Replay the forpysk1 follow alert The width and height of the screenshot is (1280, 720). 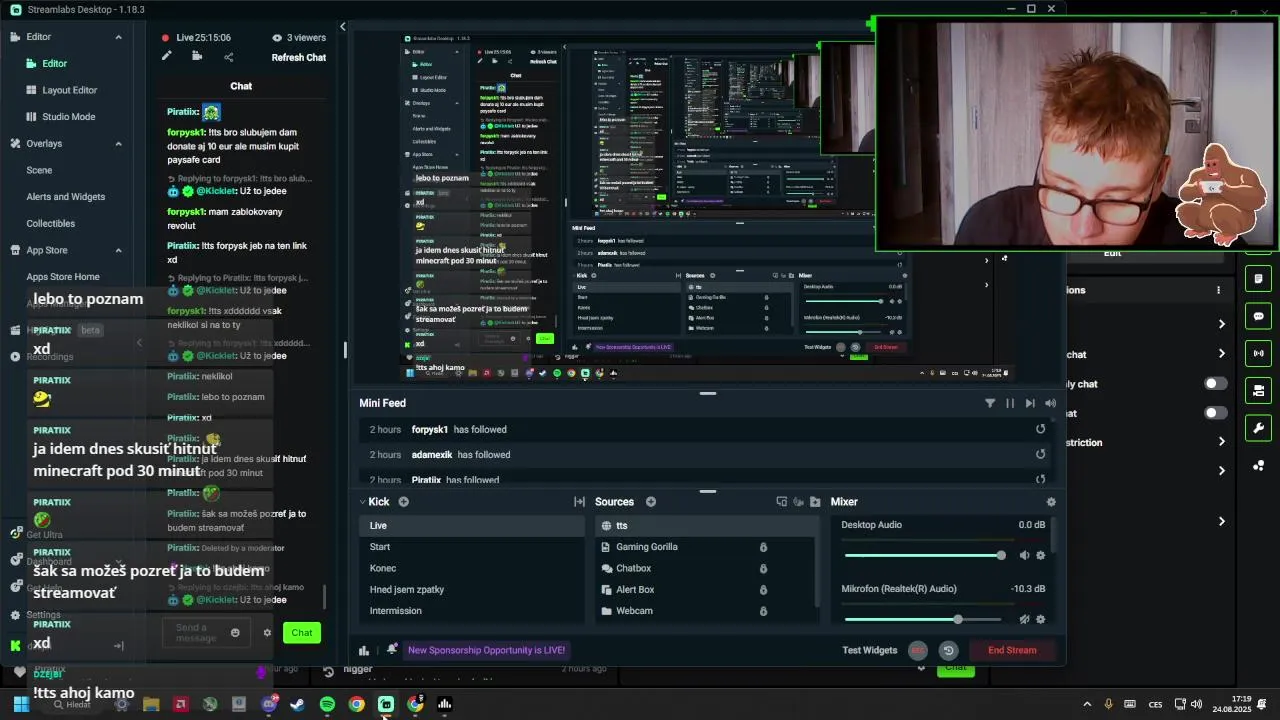1040,429
